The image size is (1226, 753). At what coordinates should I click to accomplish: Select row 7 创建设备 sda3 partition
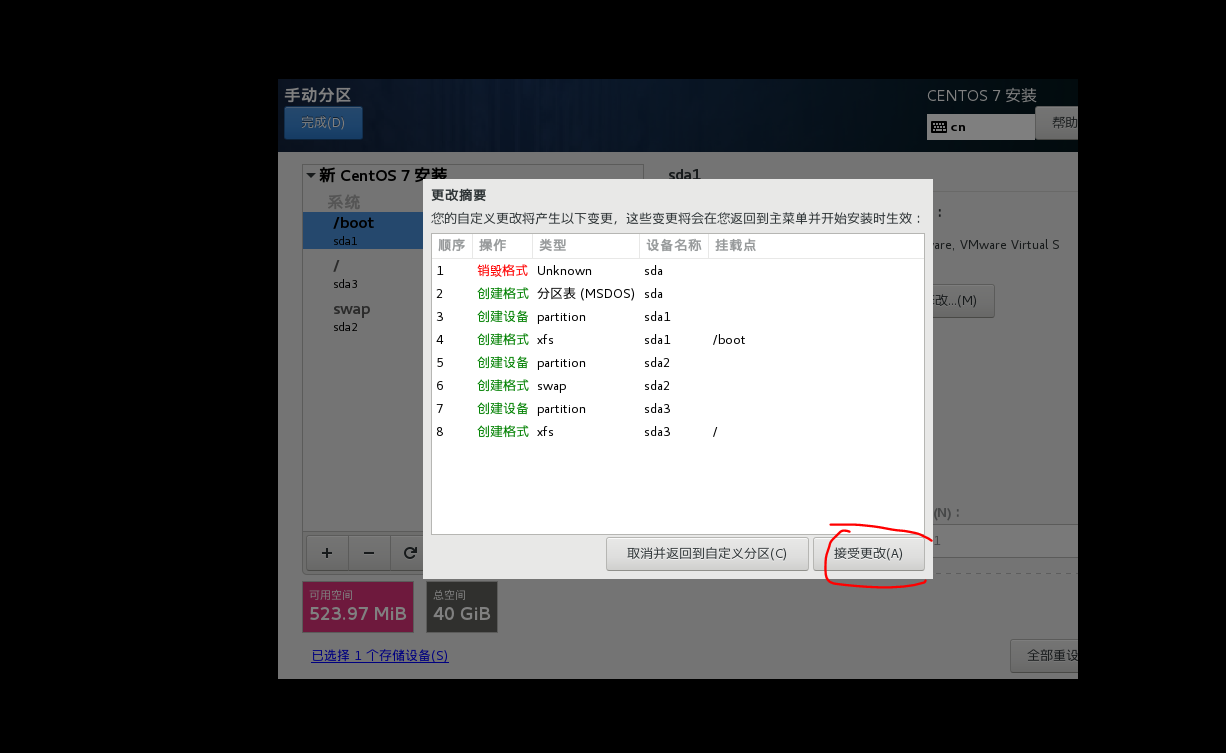(x=678, y=409)
